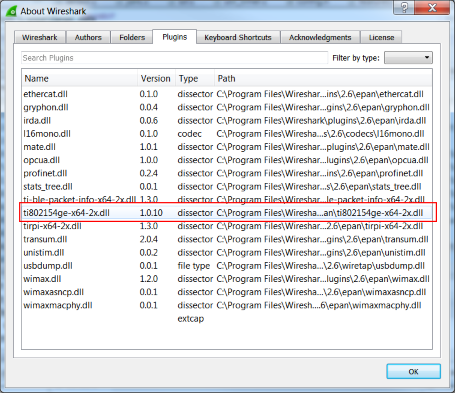Viewport: 455px width, 393px height.
Task: Select the profinet.dll plugin row
Action: point(227,173)
